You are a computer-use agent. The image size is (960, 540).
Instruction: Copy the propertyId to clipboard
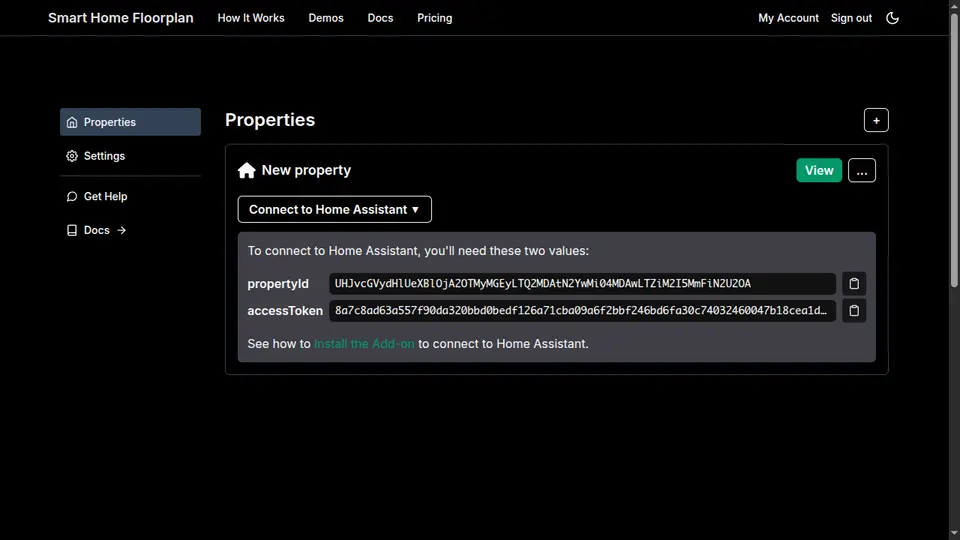853,283
